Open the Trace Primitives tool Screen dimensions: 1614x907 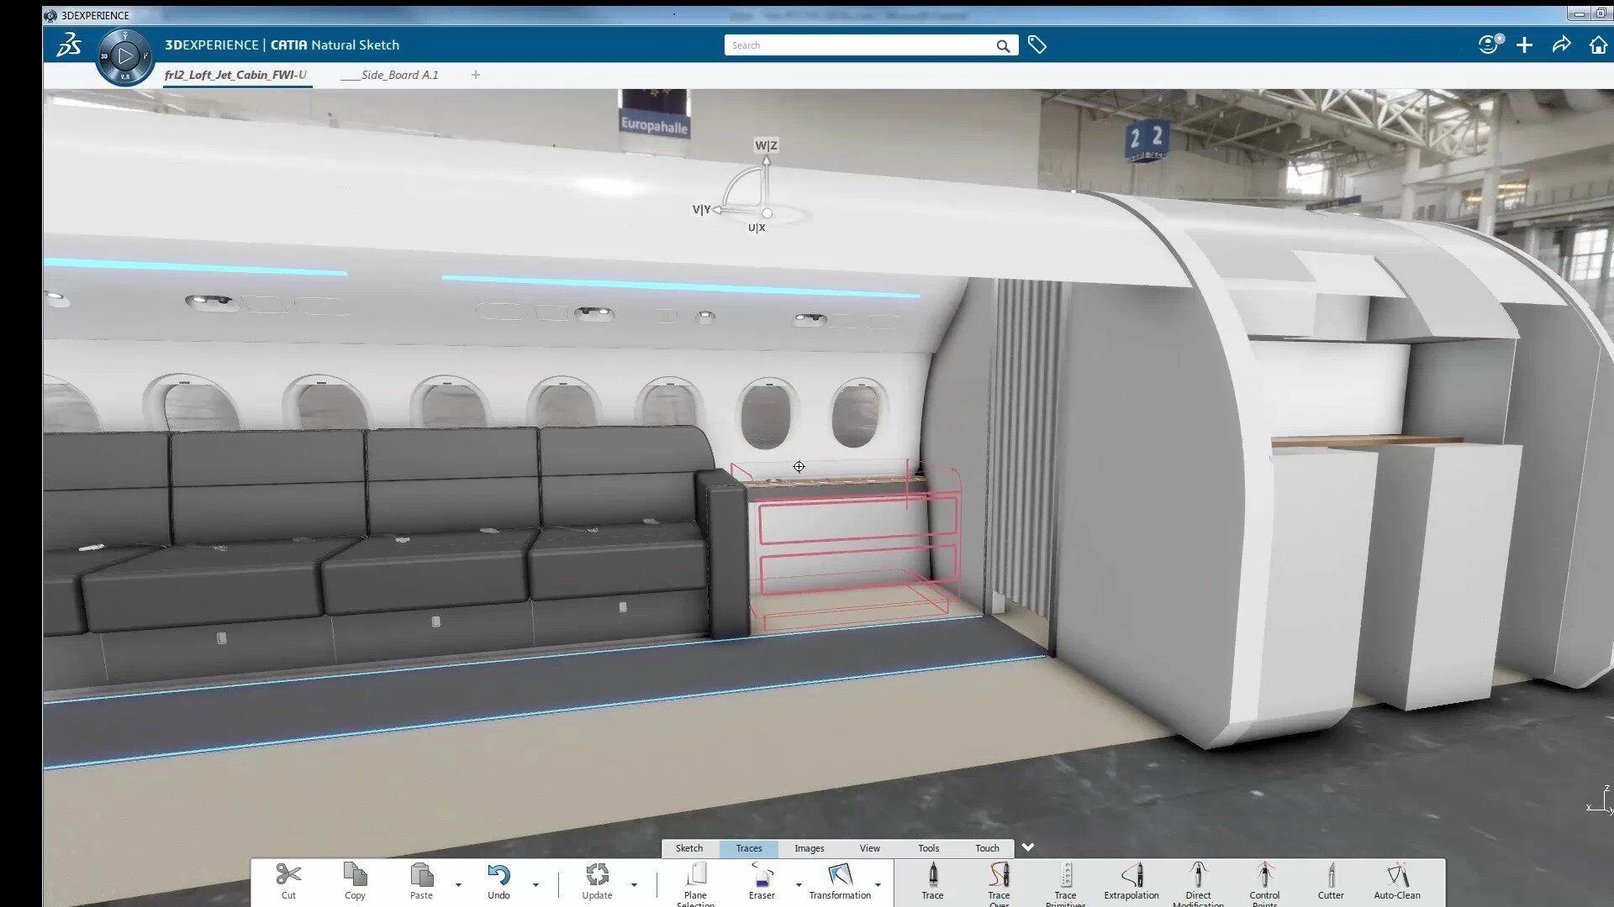(x=1064, y=882)
